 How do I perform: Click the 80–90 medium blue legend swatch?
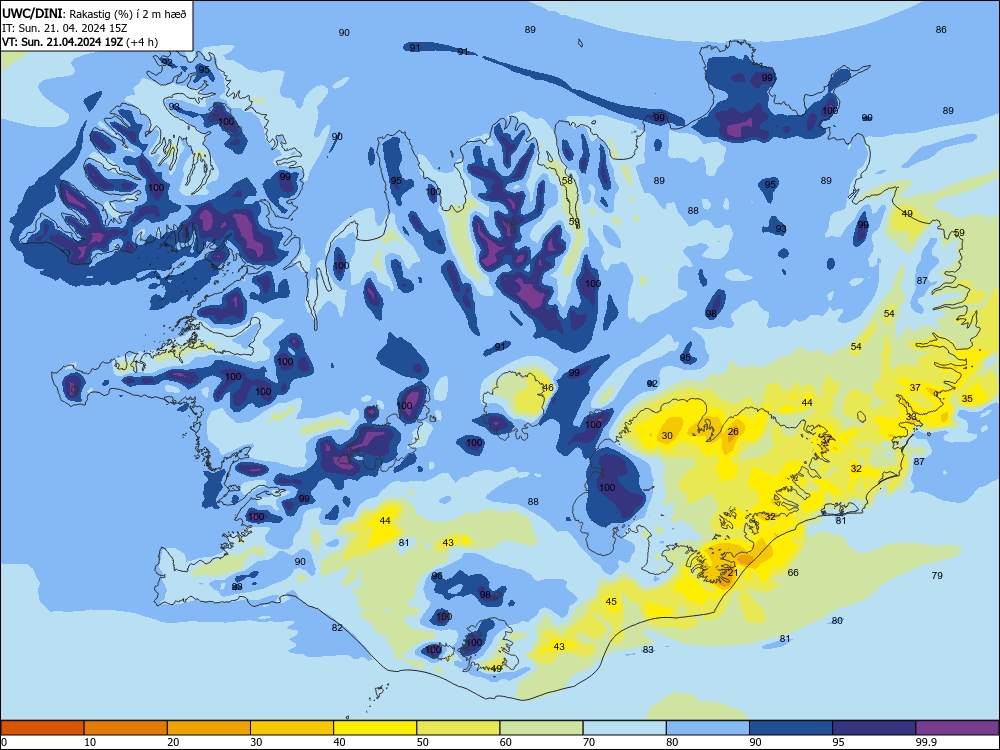[707, 728]
